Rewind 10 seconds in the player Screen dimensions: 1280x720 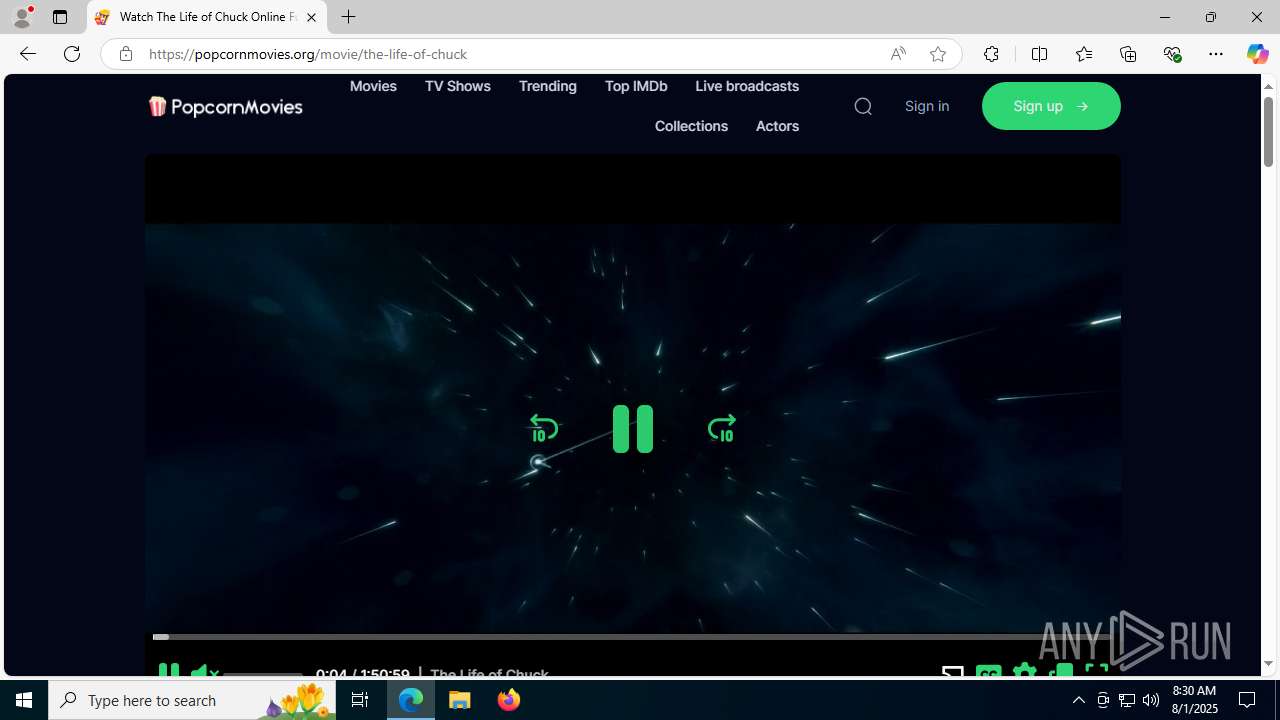pos(544,428)
